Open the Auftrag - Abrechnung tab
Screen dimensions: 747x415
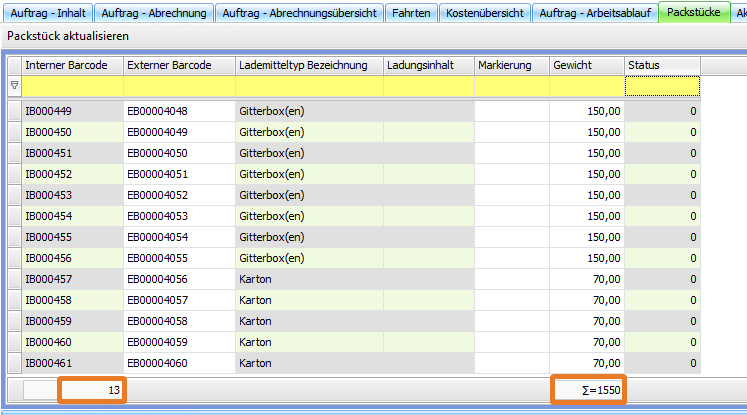coord(153,13)
